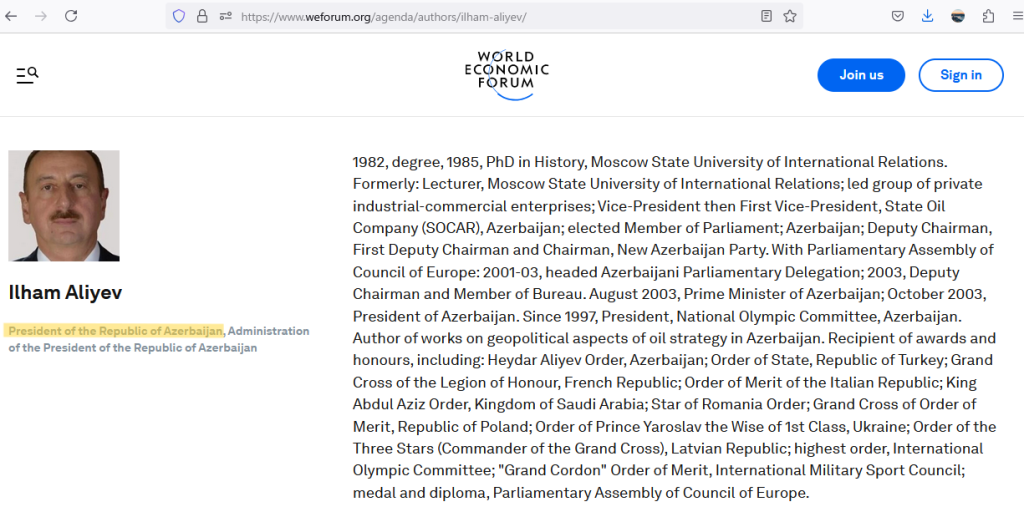
Task: Open the Firefox account avatar
Action: [958, 16]
